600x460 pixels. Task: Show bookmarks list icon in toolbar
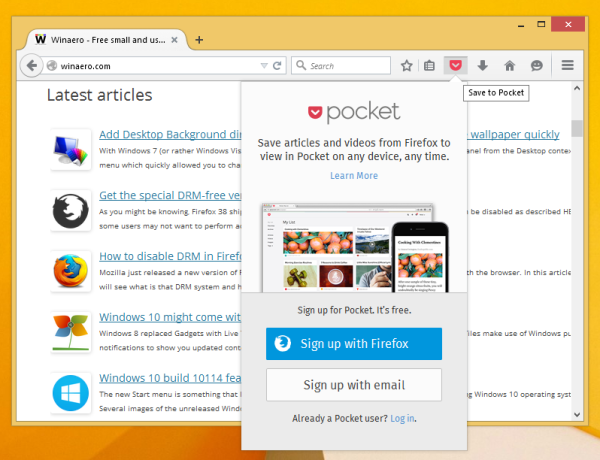tap(429, 66)
